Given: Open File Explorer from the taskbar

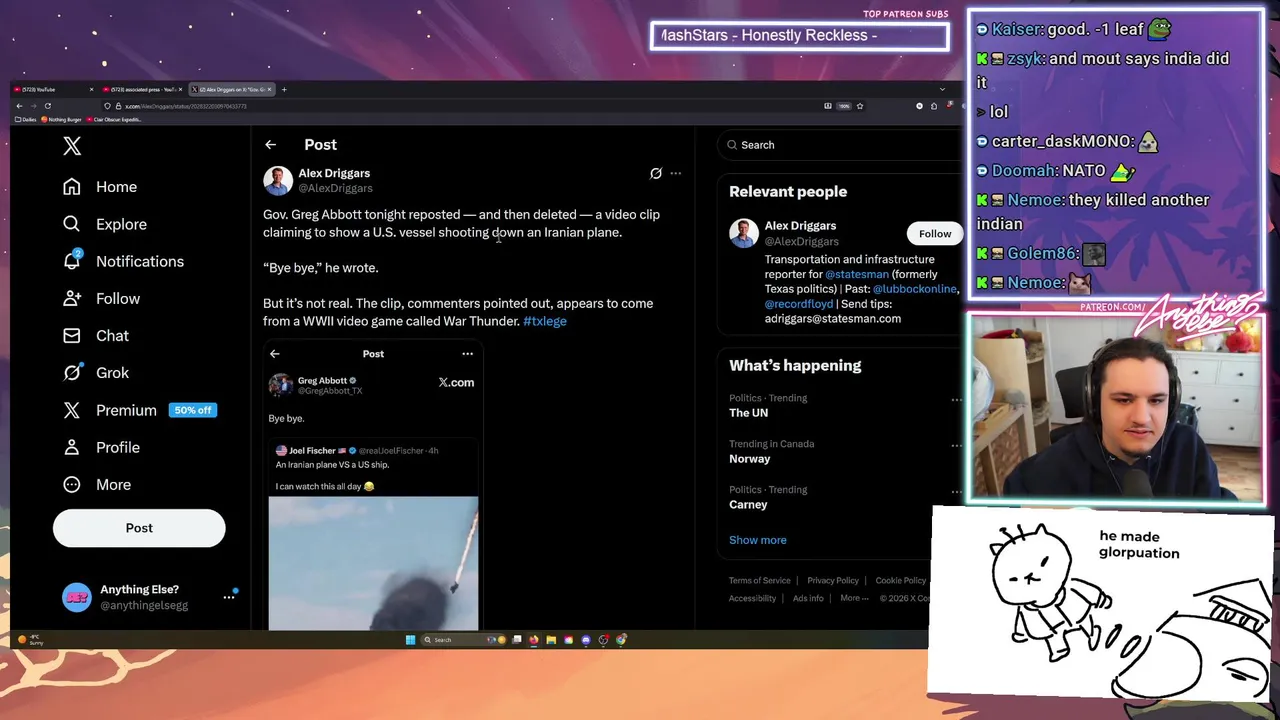Looking at the screenshot, I should (551, 640).
